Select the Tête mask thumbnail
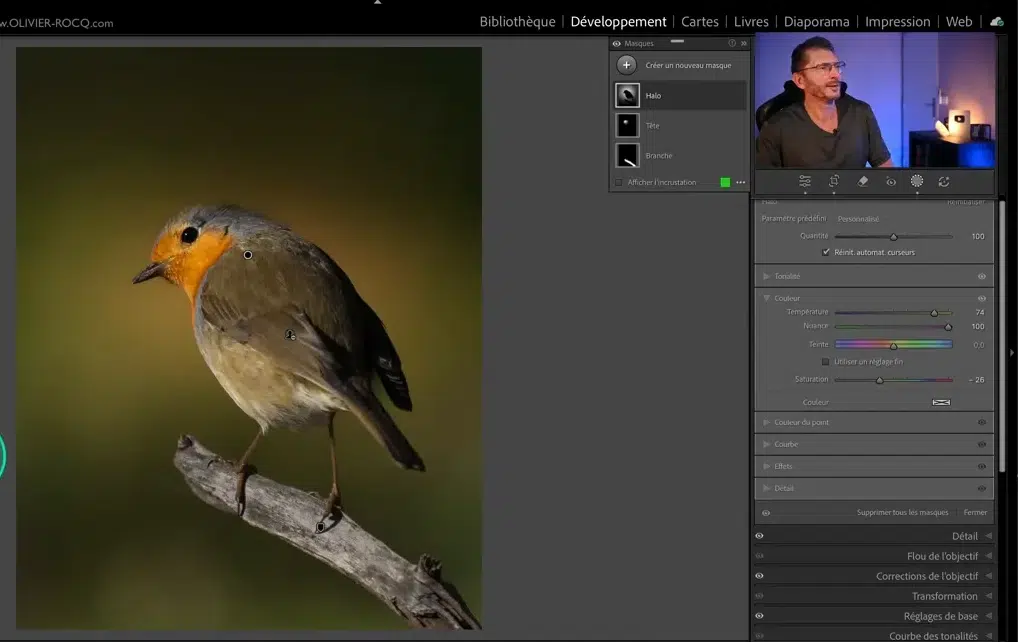The height and width of the screenshot is (642, 1018). (x=627, y=125)
